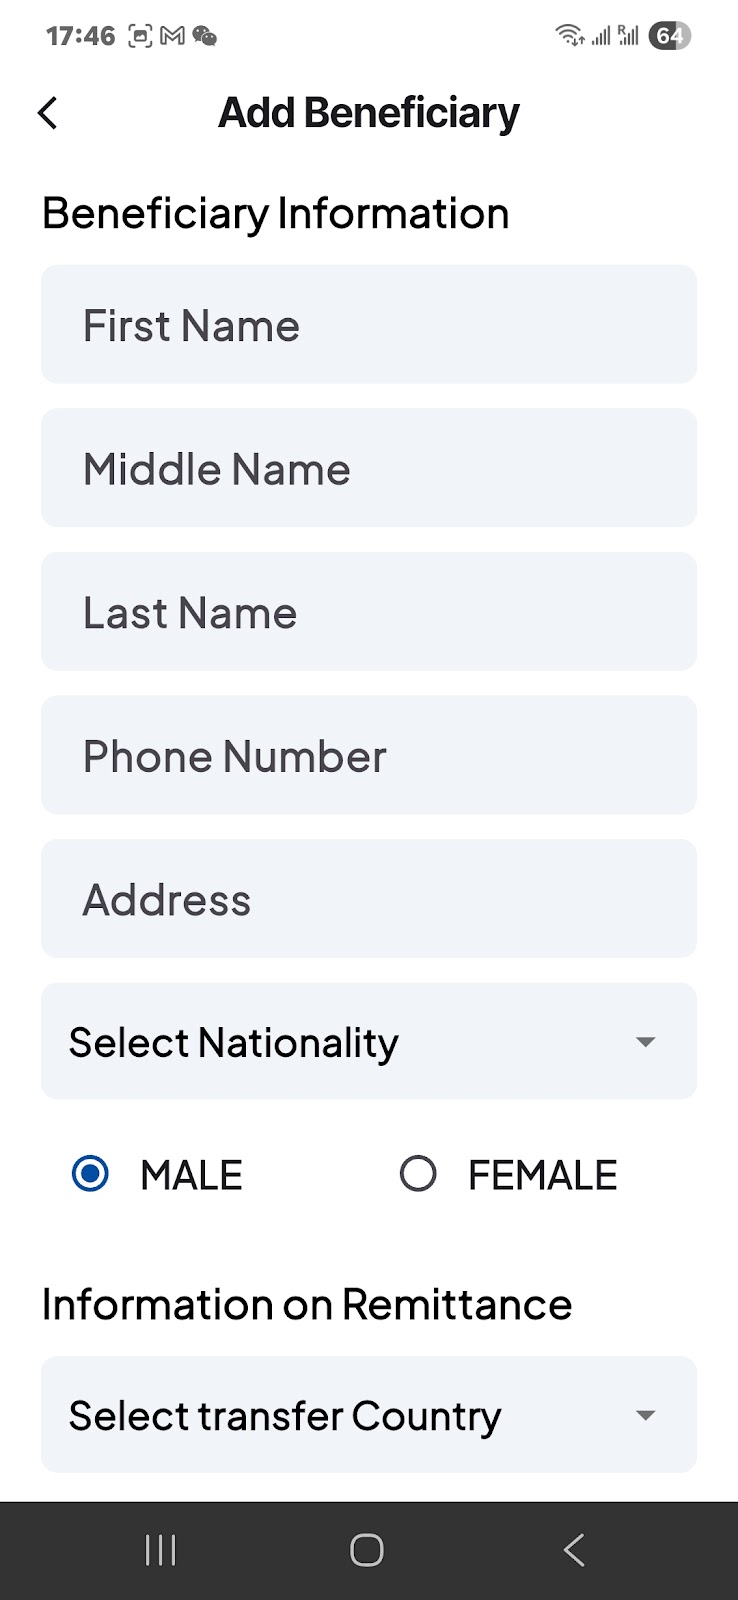The width and height of the screenshot is (738, 1600).
Task: Tap the FEMALE gender label
Action: click(x=542, y=1175)
